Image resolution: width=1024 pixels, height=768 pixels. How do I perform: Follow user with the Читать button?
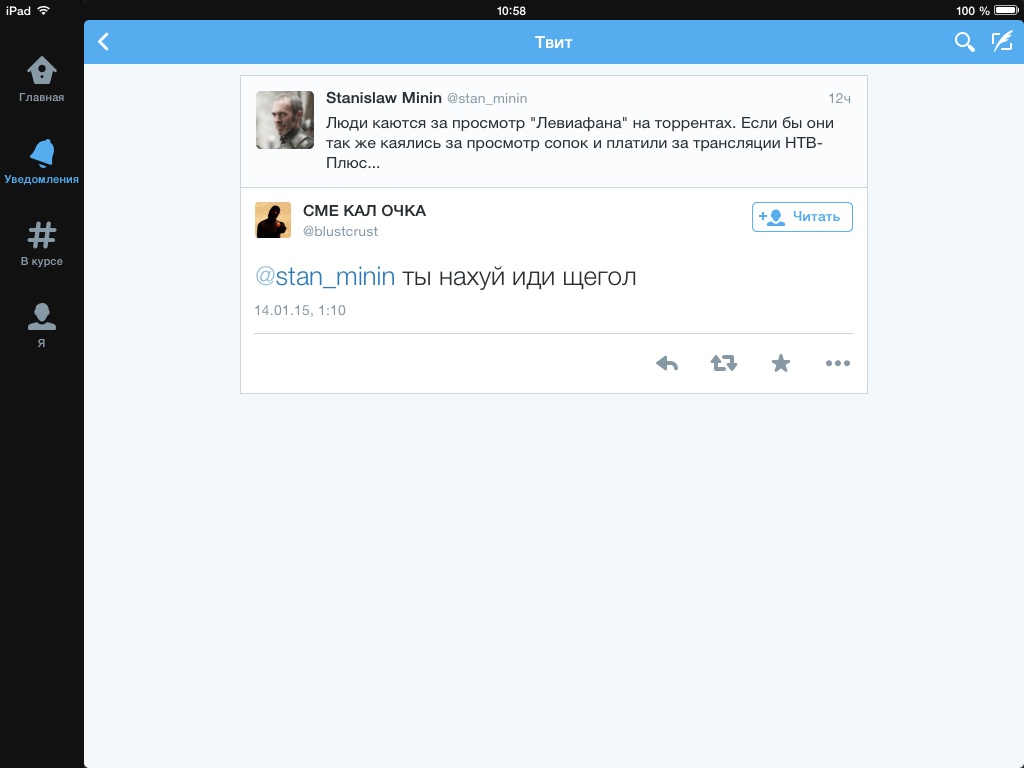(x=802, y=217)
